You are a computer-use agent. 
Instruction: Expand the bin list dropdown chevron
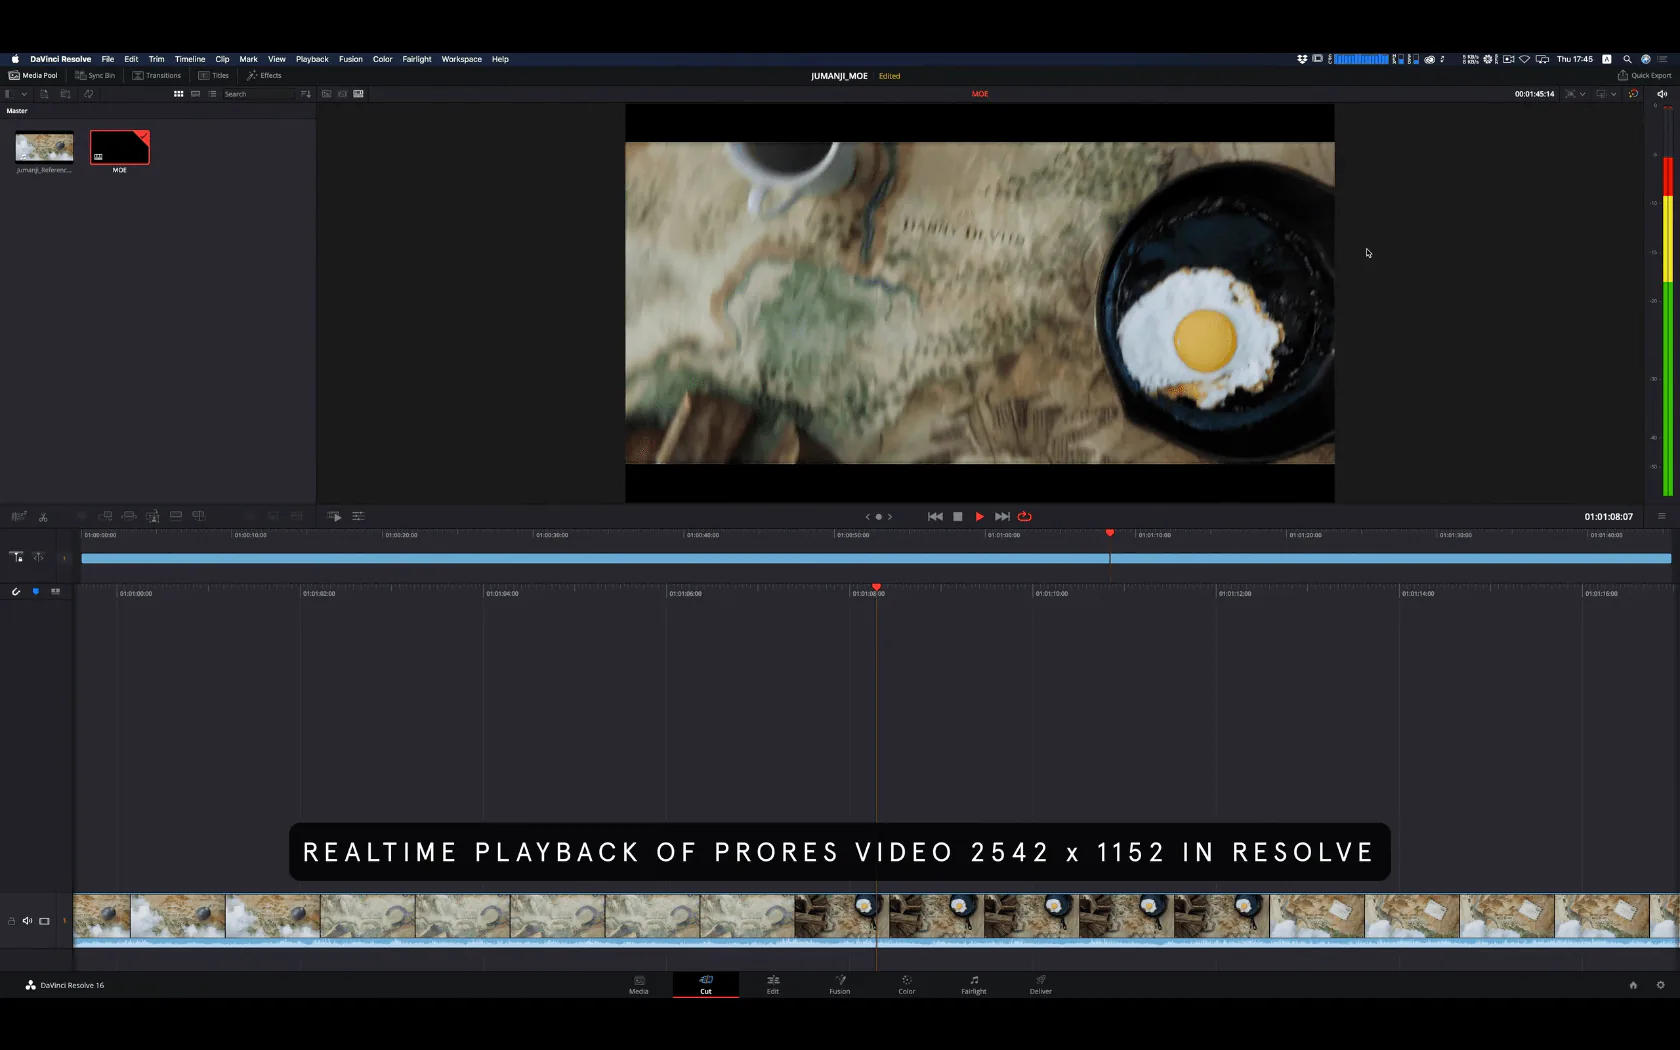tap(24, 94)
